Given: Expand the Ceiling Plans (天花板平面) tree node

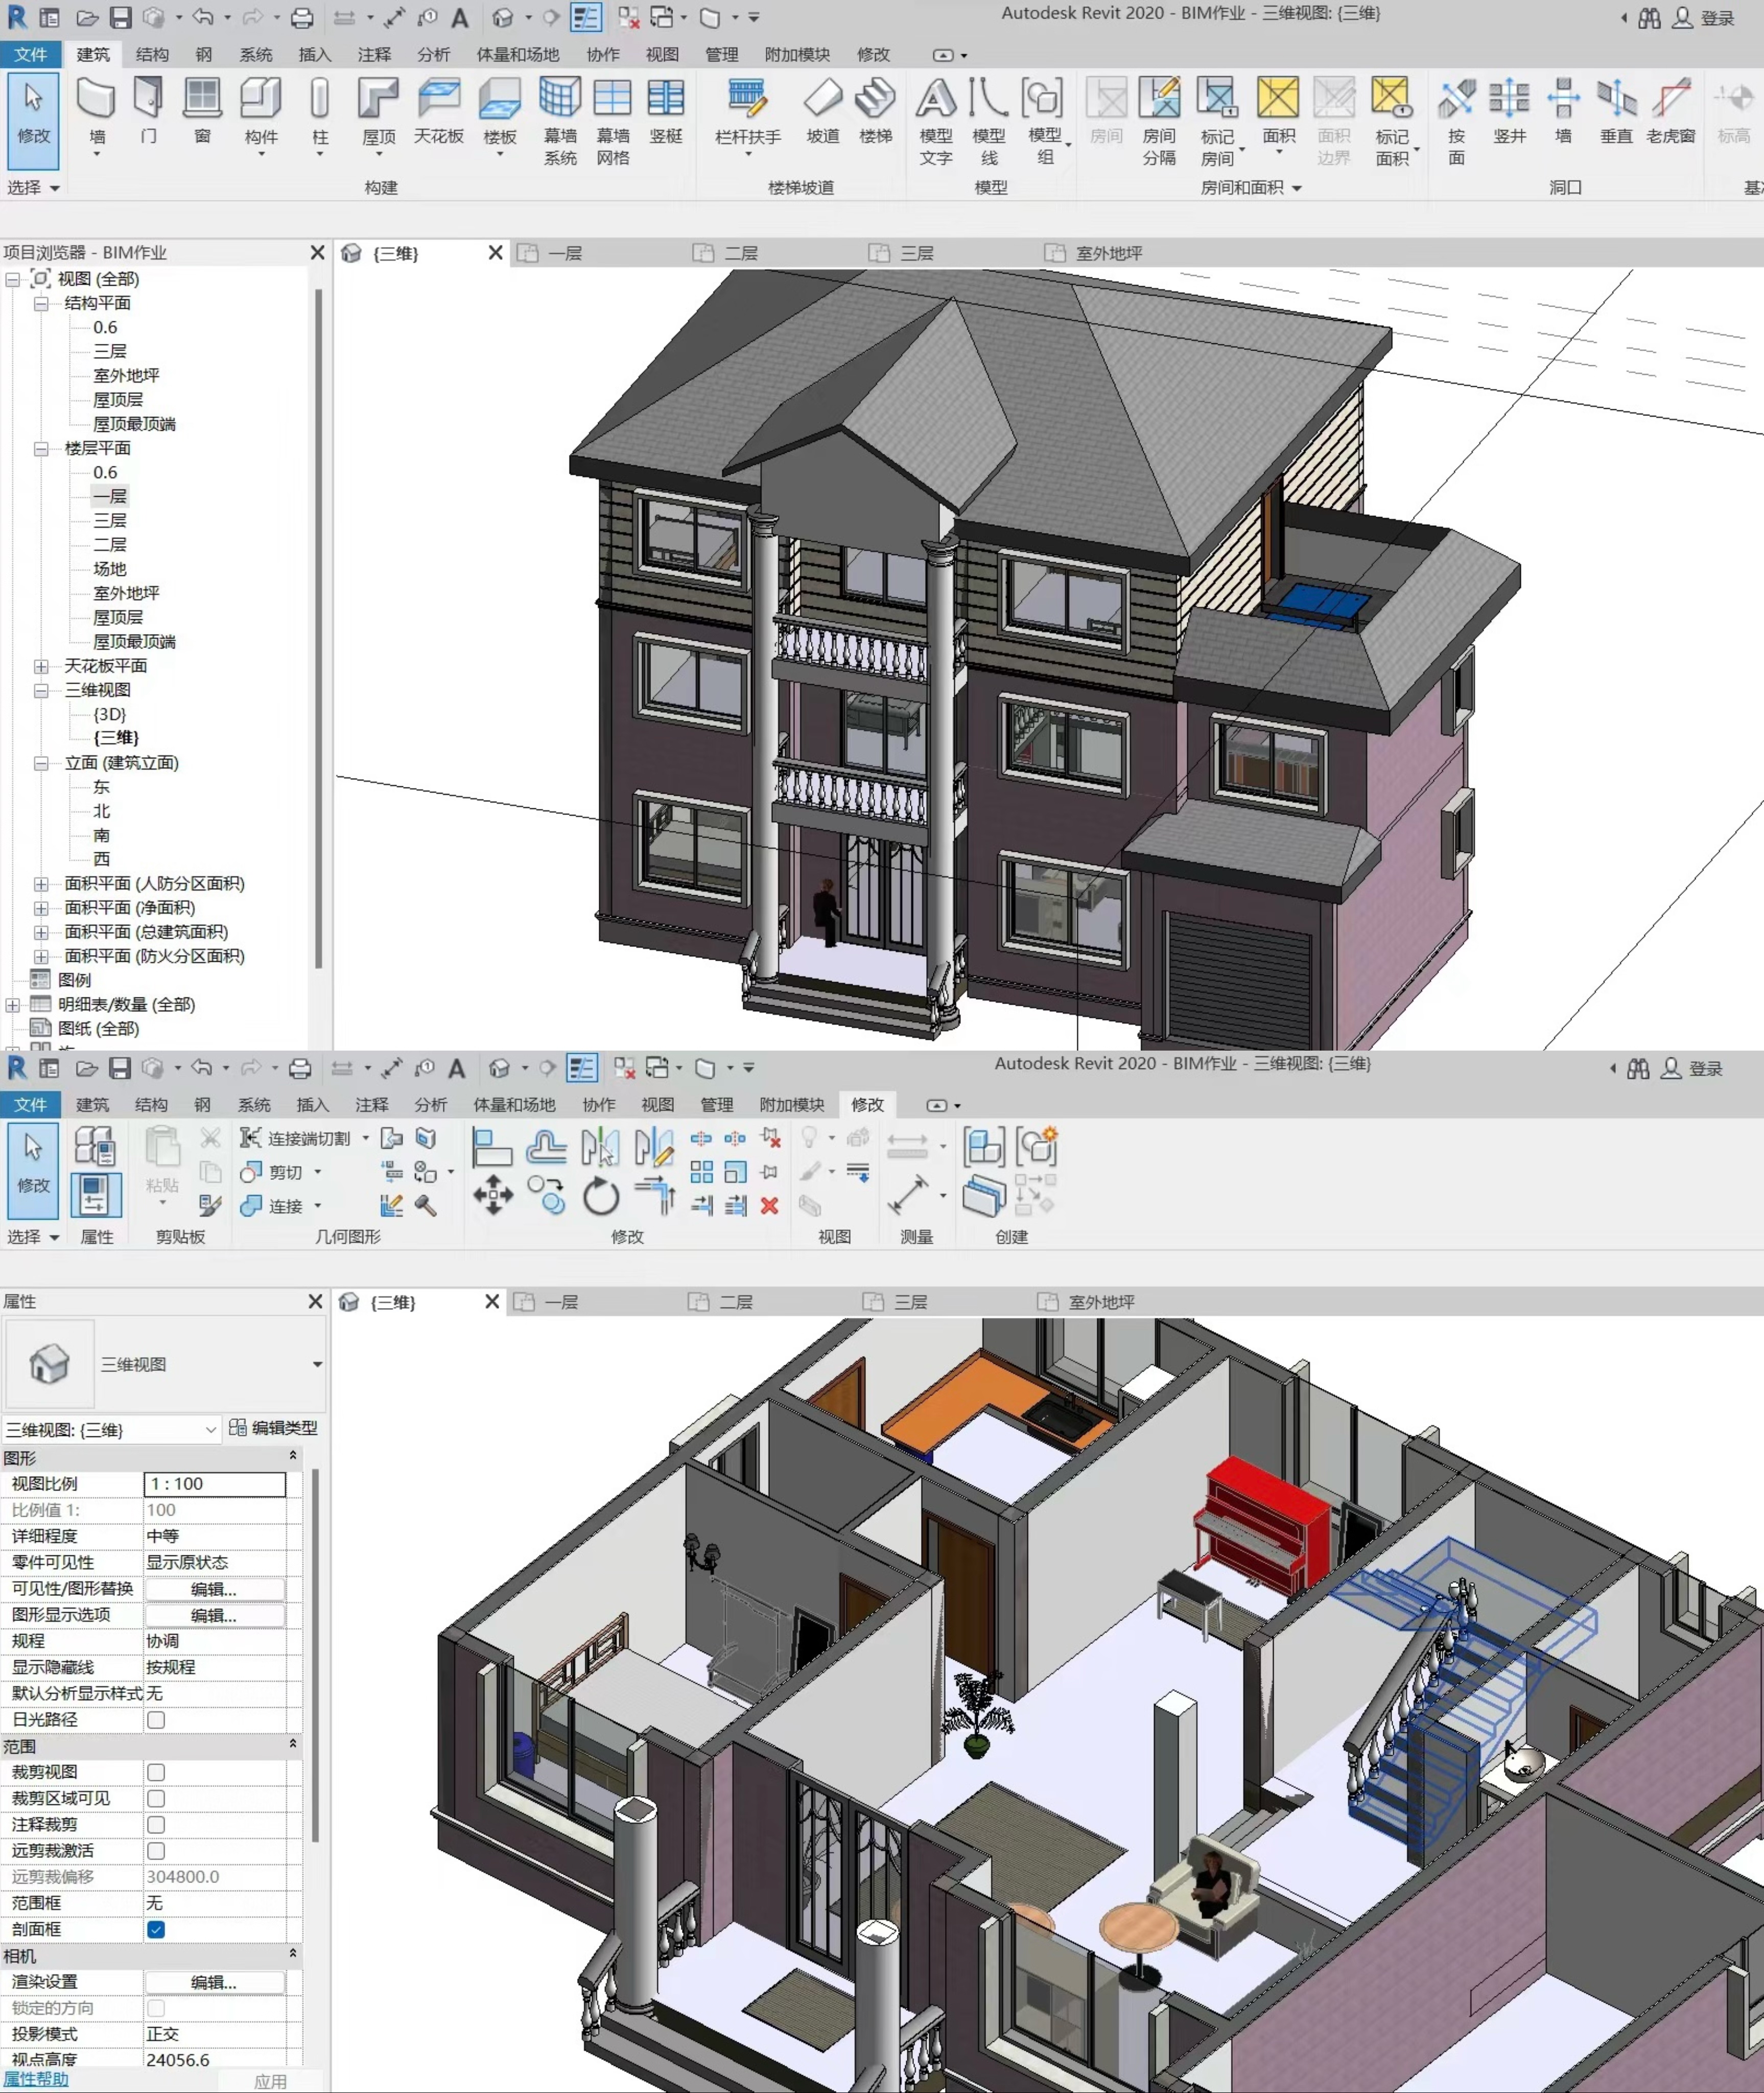Looking at the screenshot, I should pyautogui.click(x=41, y=666).
